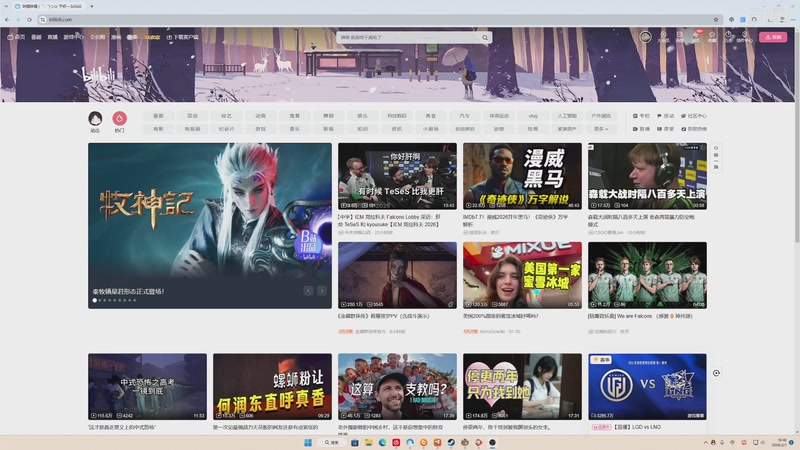
Task: Open the 历史 watch history icon
Action: click(x=729, y=37)
